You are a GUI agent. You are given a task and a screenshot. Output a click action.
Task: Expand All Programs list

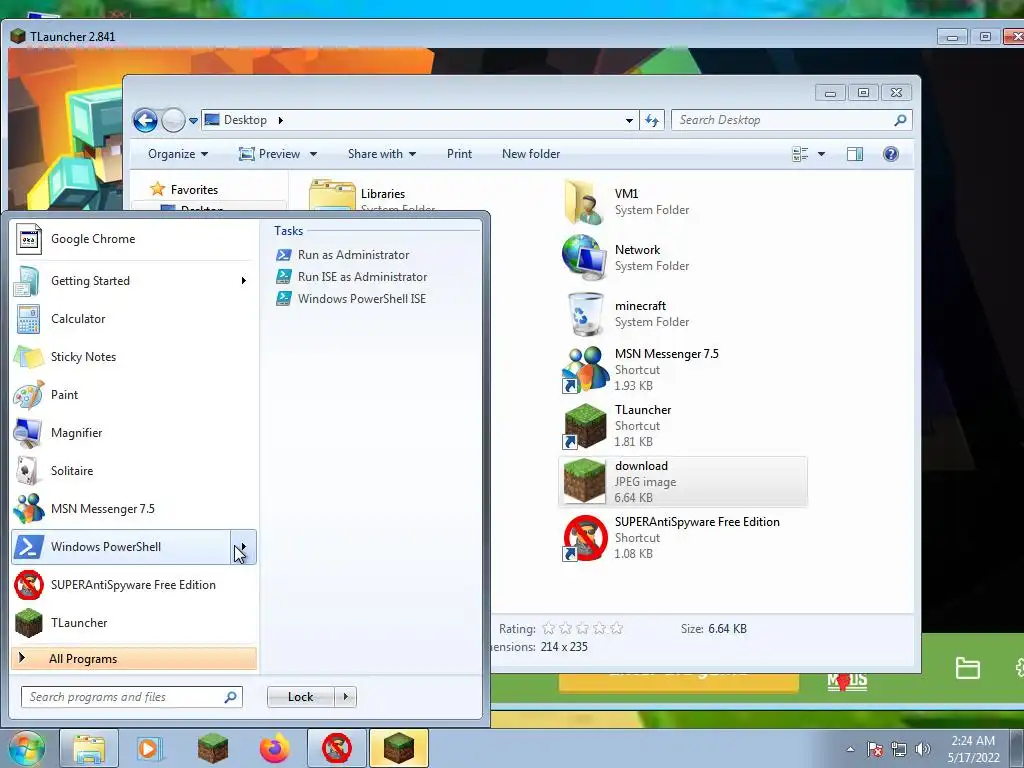pyautogui.click(x=134, y=658)
